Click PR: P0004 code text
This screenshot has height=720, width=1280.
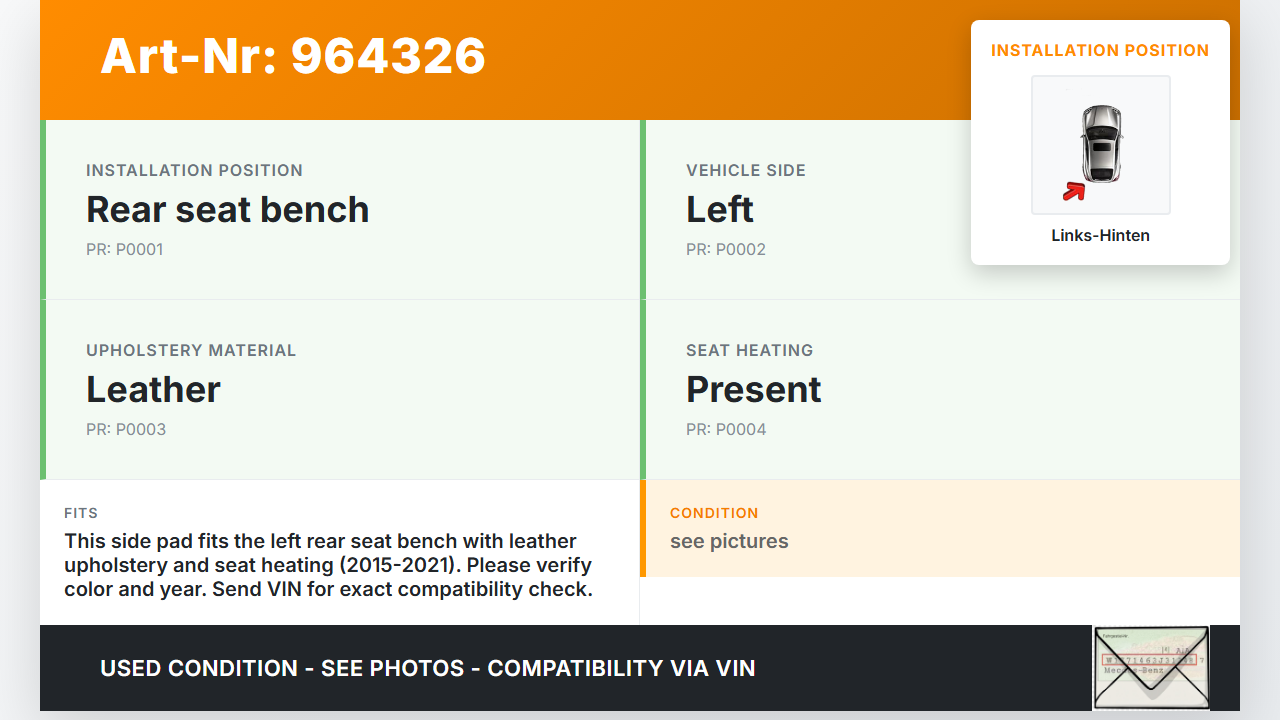click(x=726, y=430)
